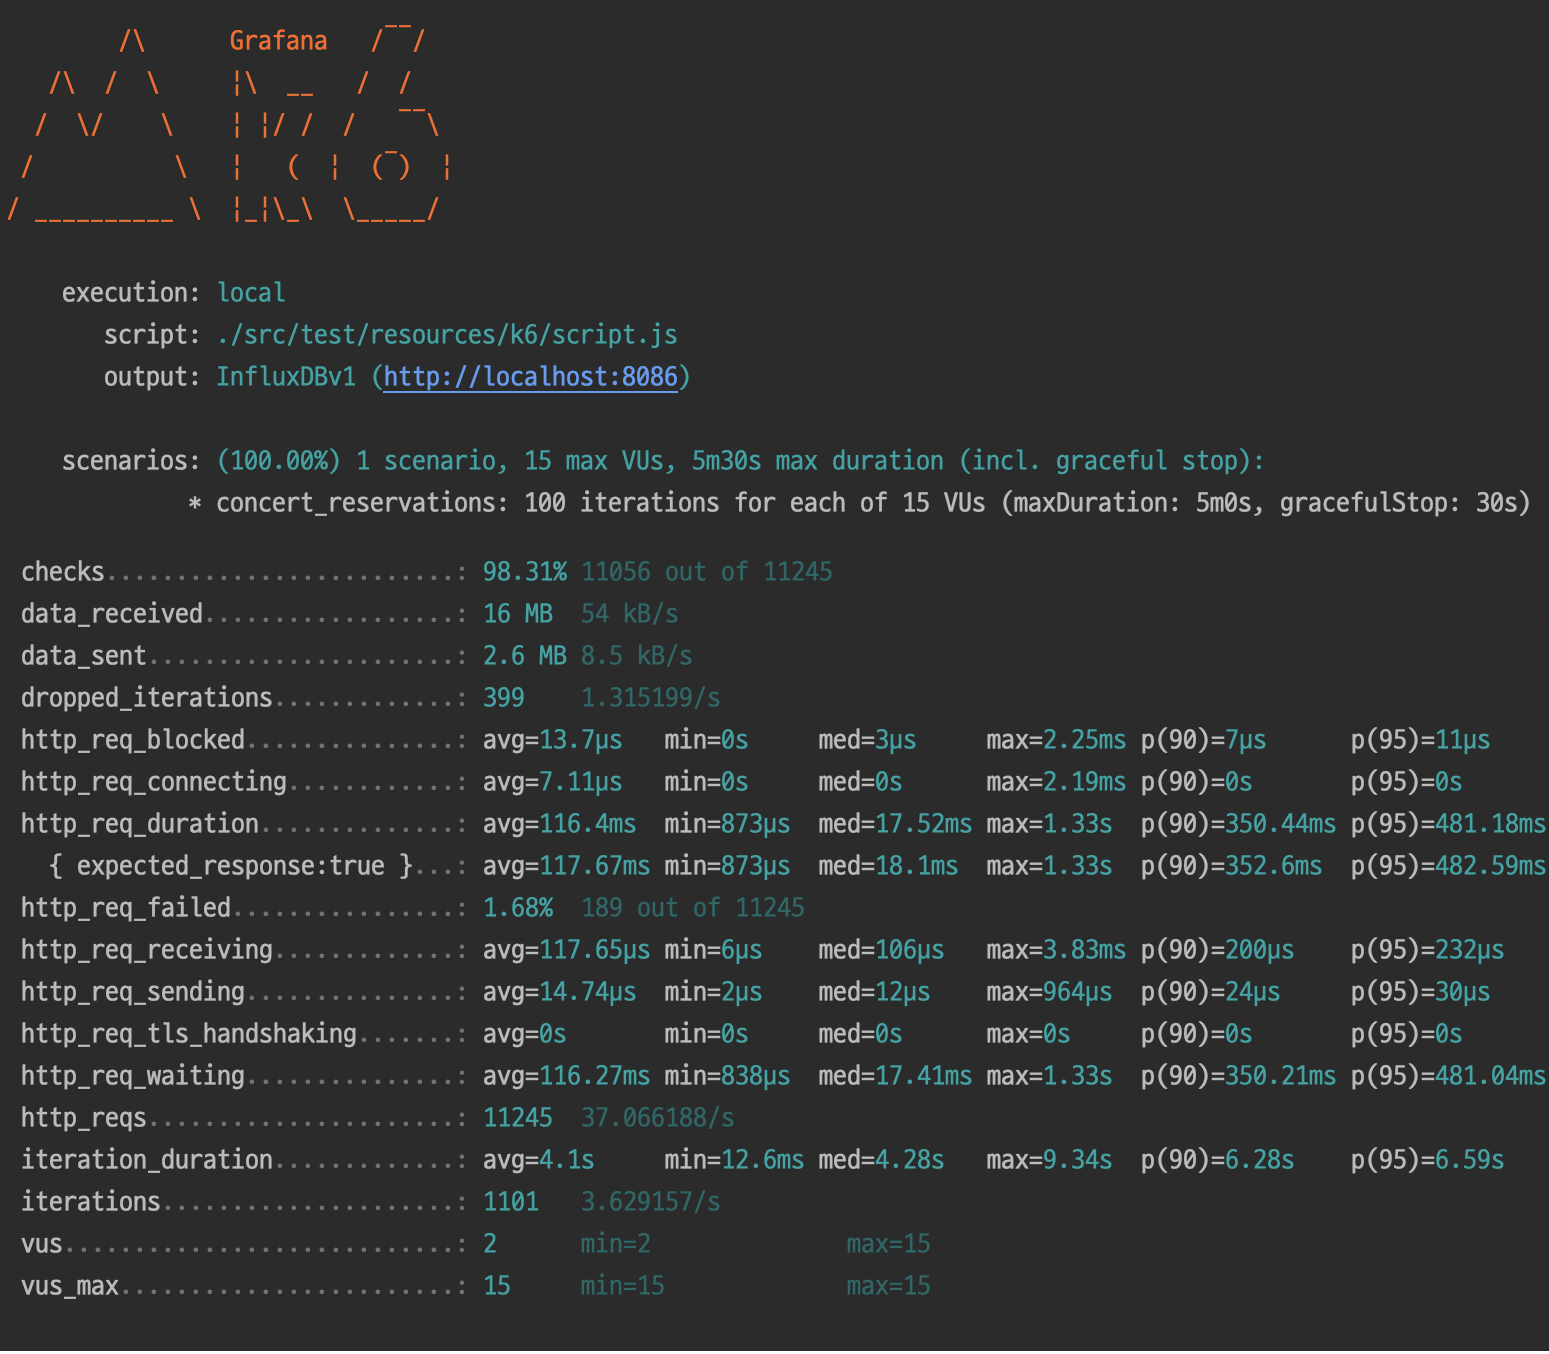Click the 8.5 kB/s rate
Viewport: 1549px width, 1354px height.
coord(636,656)
